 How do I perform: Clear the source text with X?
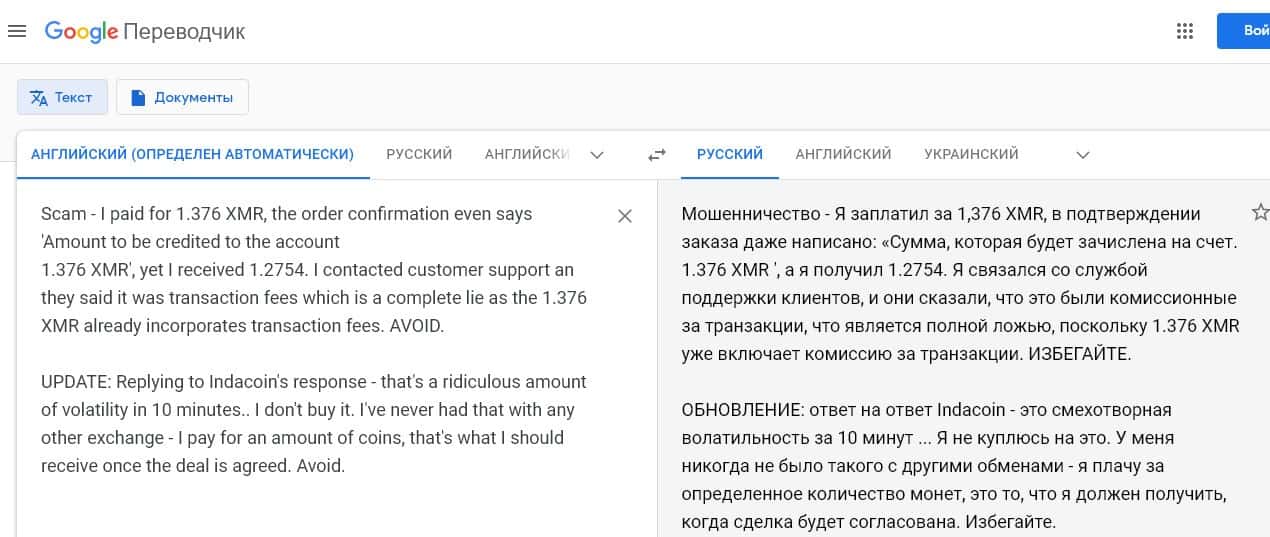(x=625, y=216)
